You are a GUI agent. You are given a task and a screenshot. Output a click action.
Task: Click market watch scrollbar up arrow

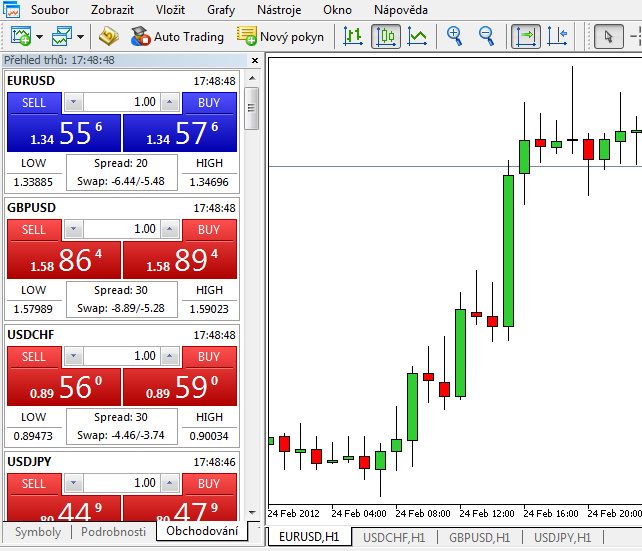coord(252,78)
